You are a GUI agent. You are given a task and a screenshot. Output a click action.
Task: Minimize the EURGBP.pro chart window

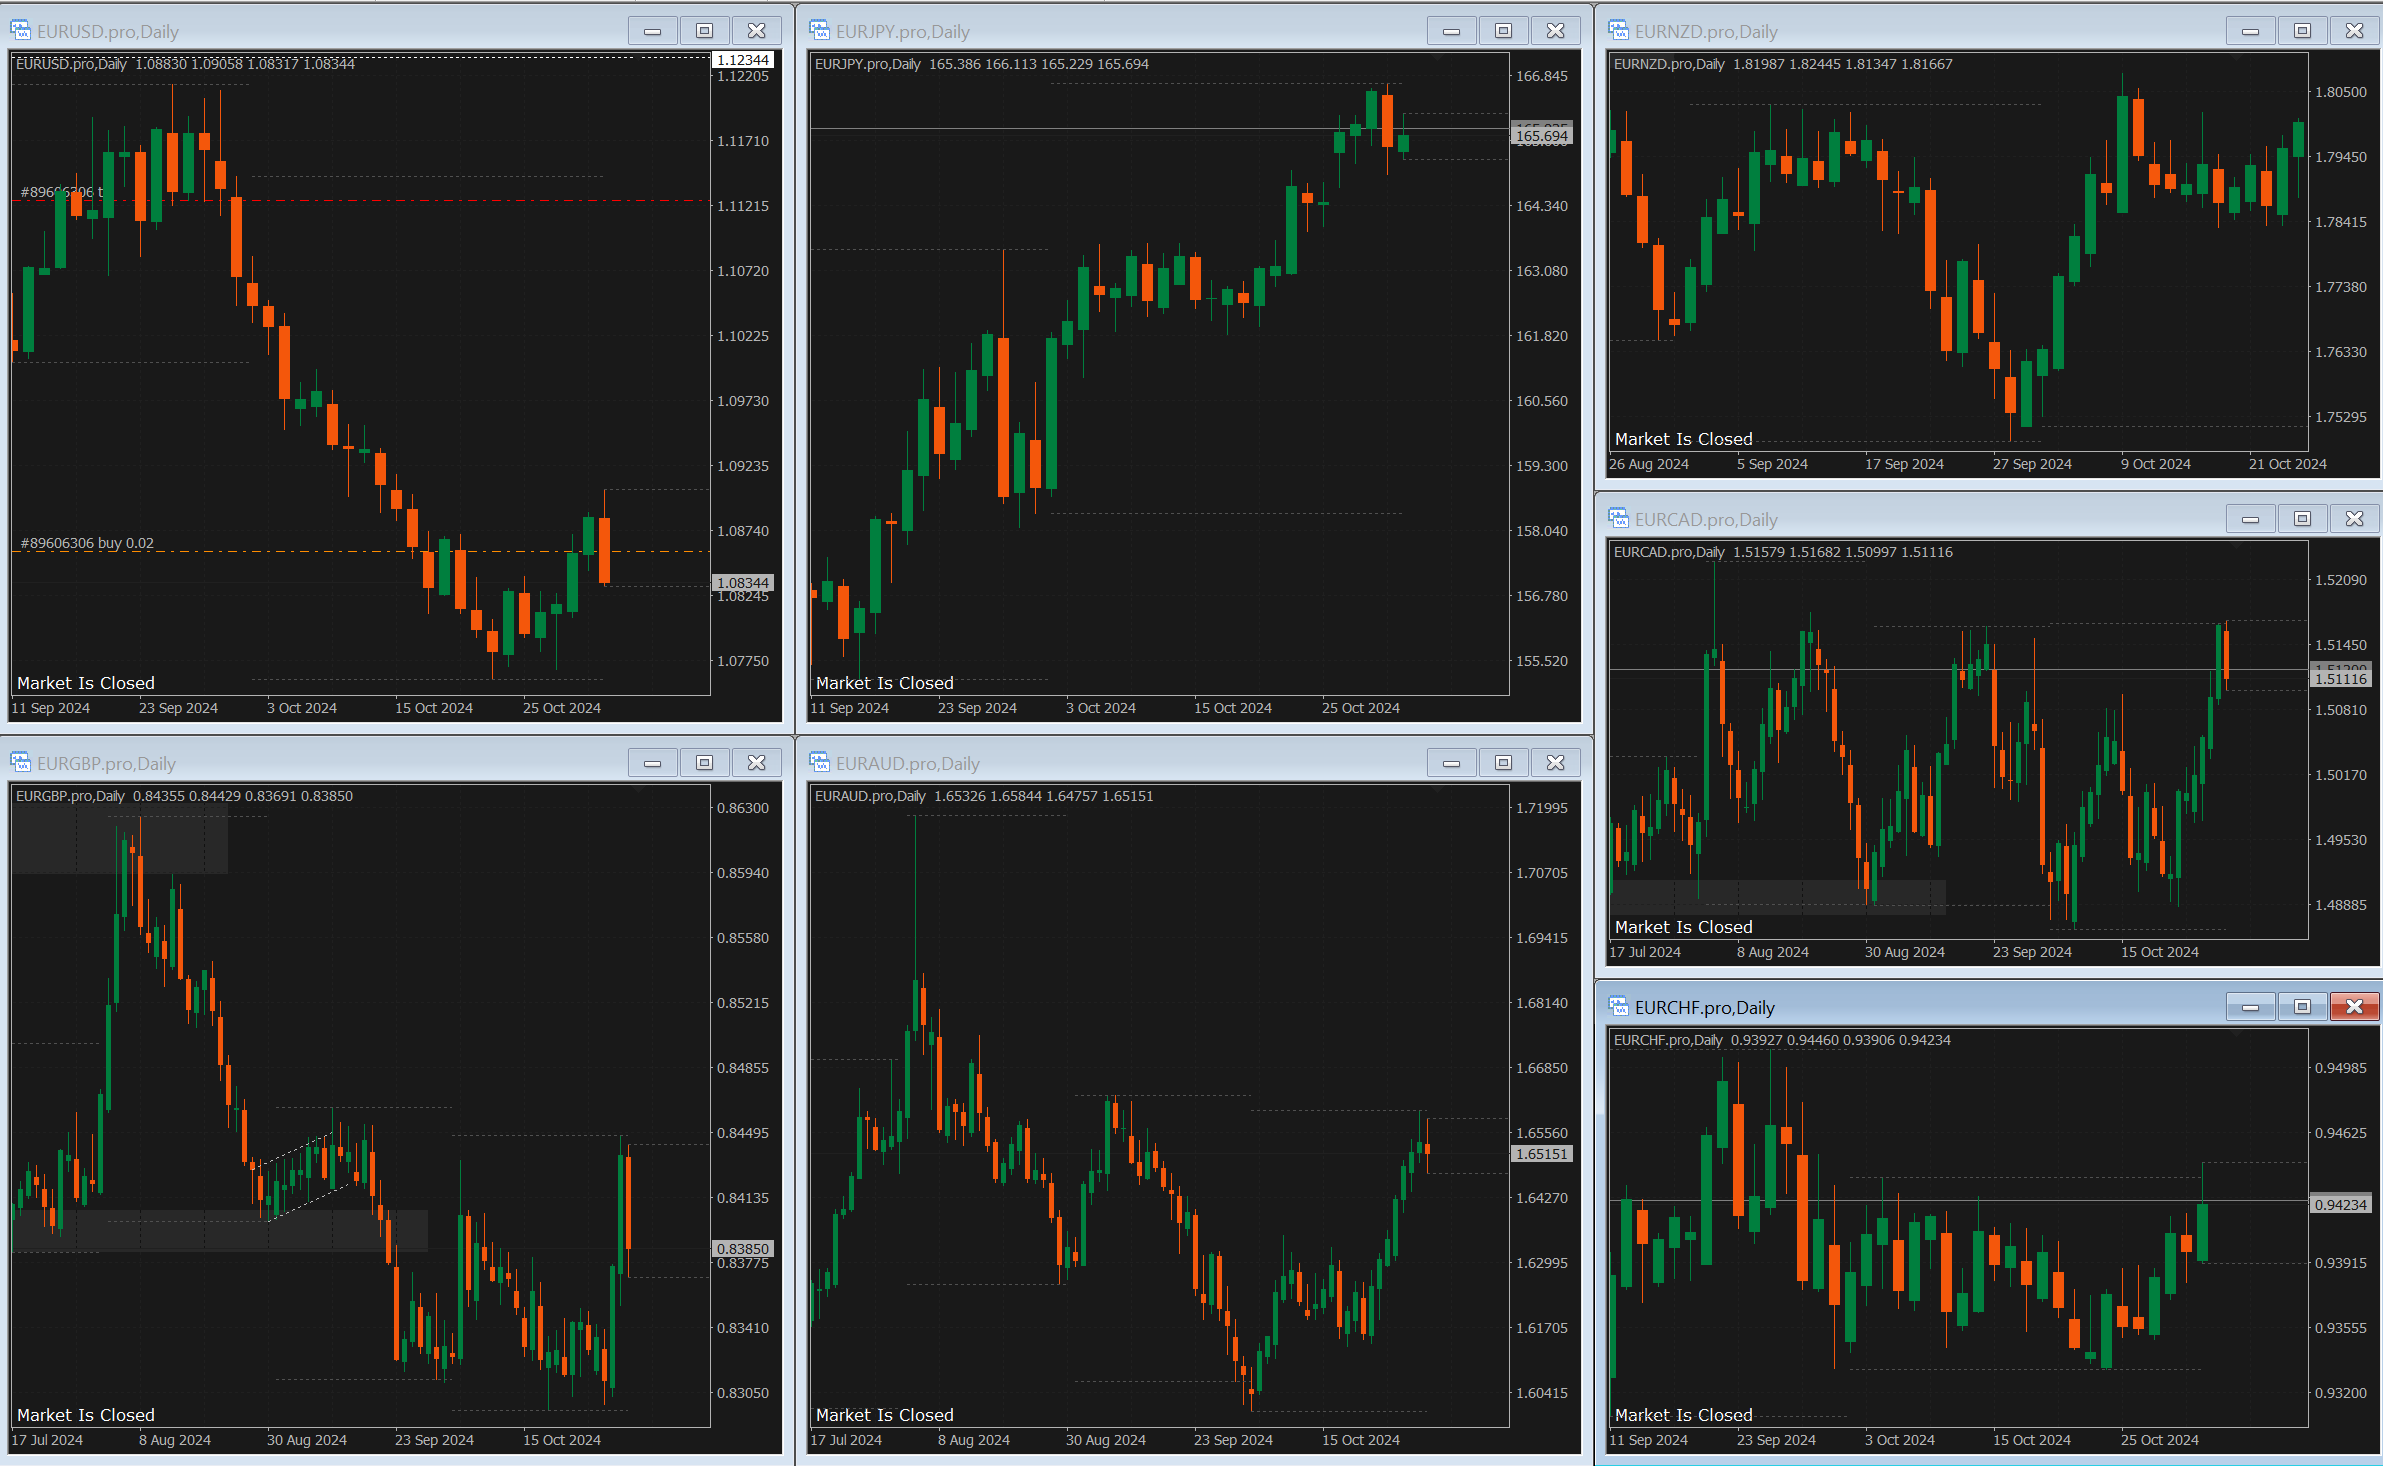click(652, 763)
